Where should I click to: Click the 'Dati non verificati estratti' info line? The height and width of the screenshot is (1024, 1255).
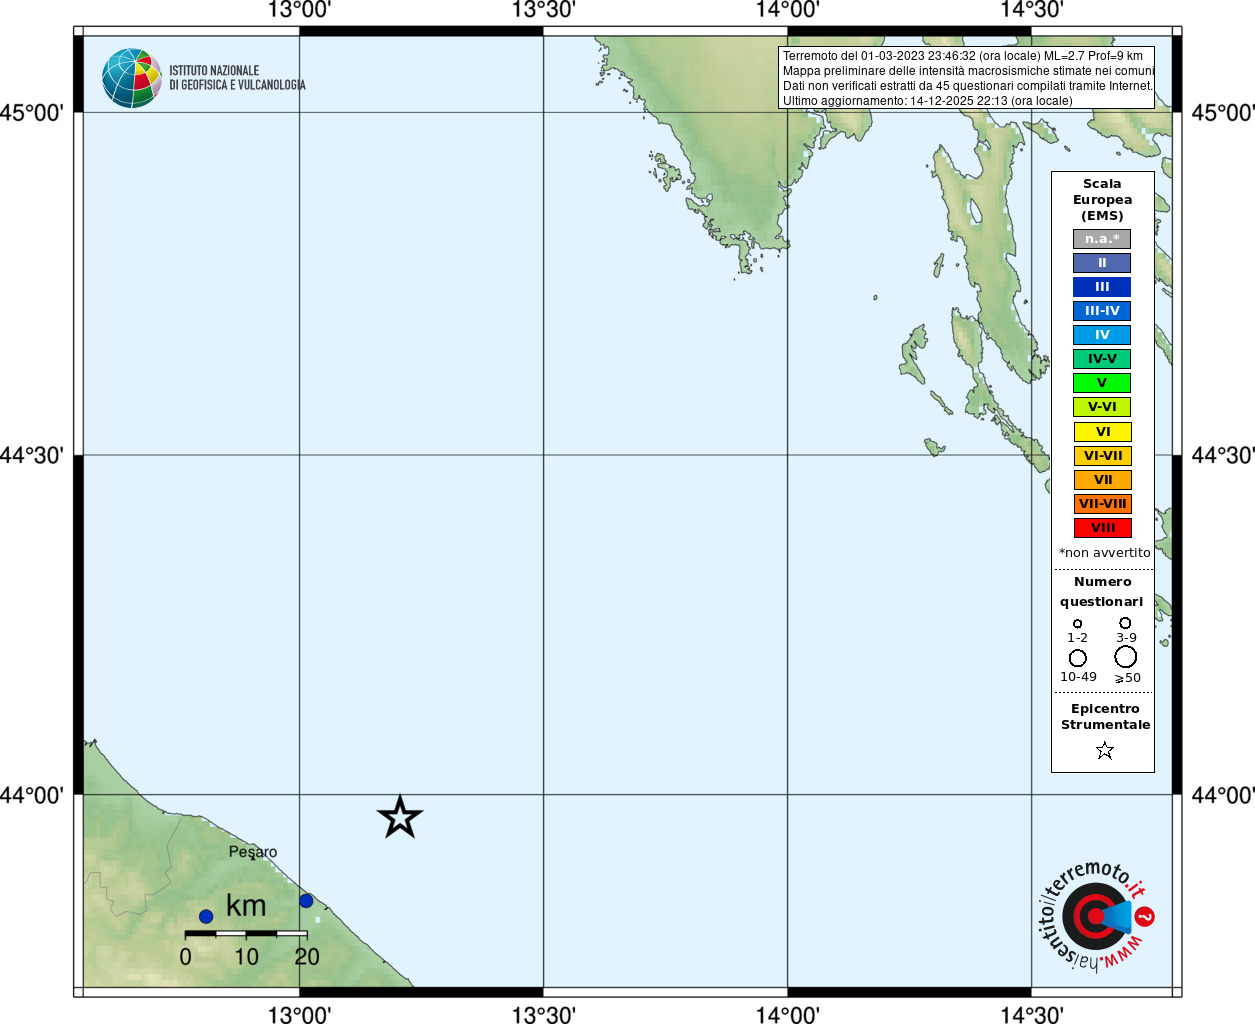(967, 86)
